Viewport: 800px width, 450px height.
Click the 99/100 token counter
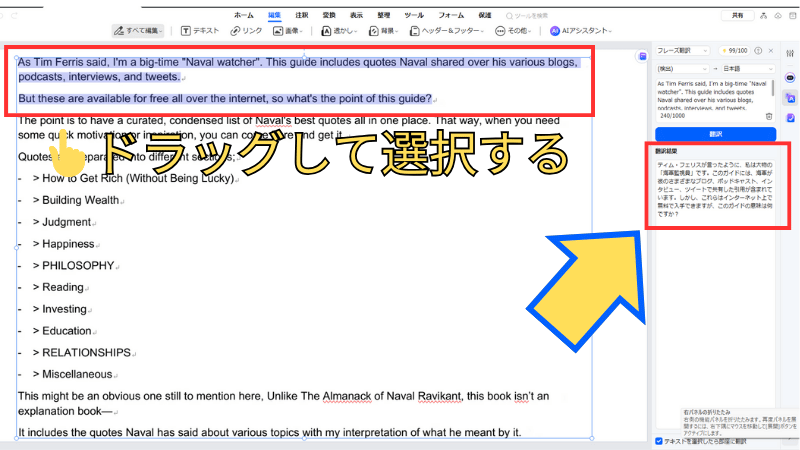pyautogui.click(x=735, y=51)
